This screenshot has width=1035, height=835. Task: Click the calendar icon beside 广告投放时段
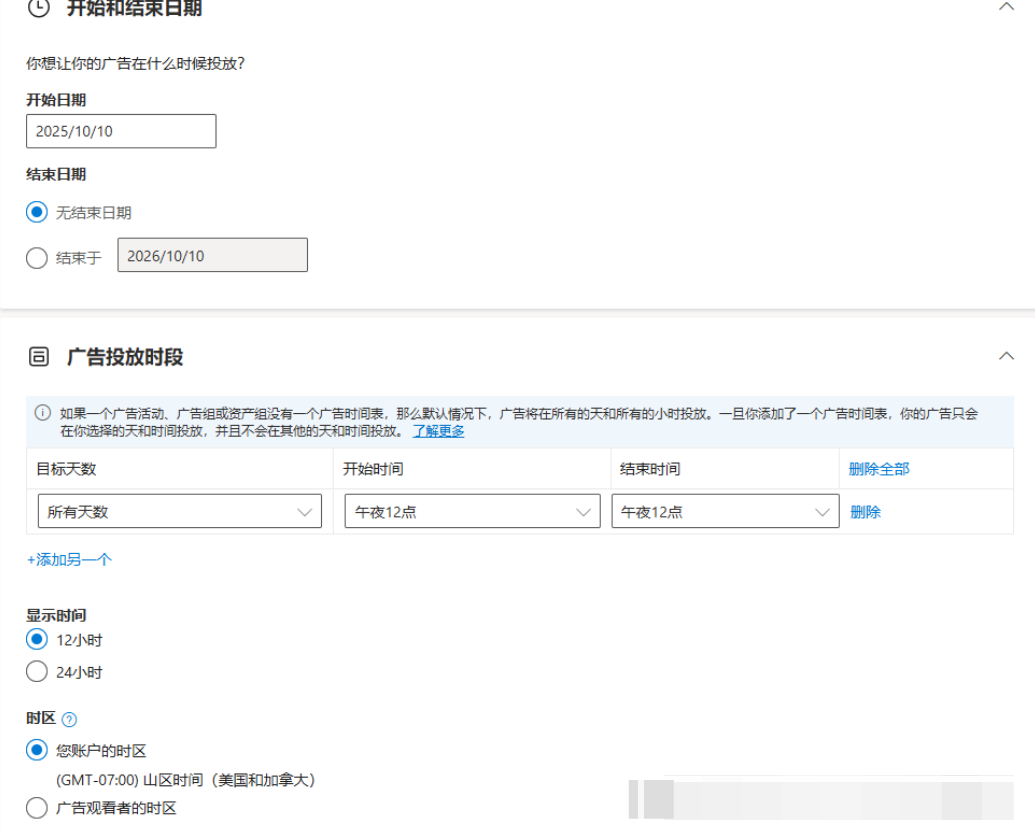37,357
